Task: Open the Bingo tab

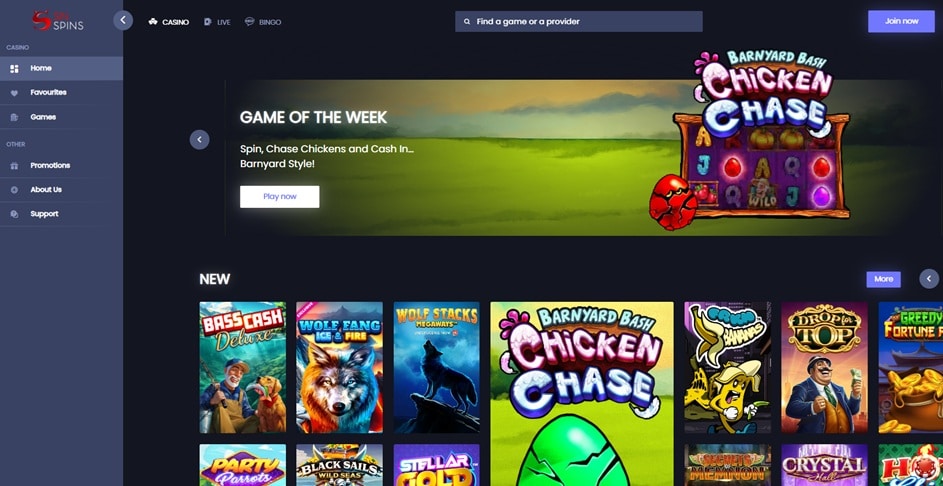Action: [263, 22]
